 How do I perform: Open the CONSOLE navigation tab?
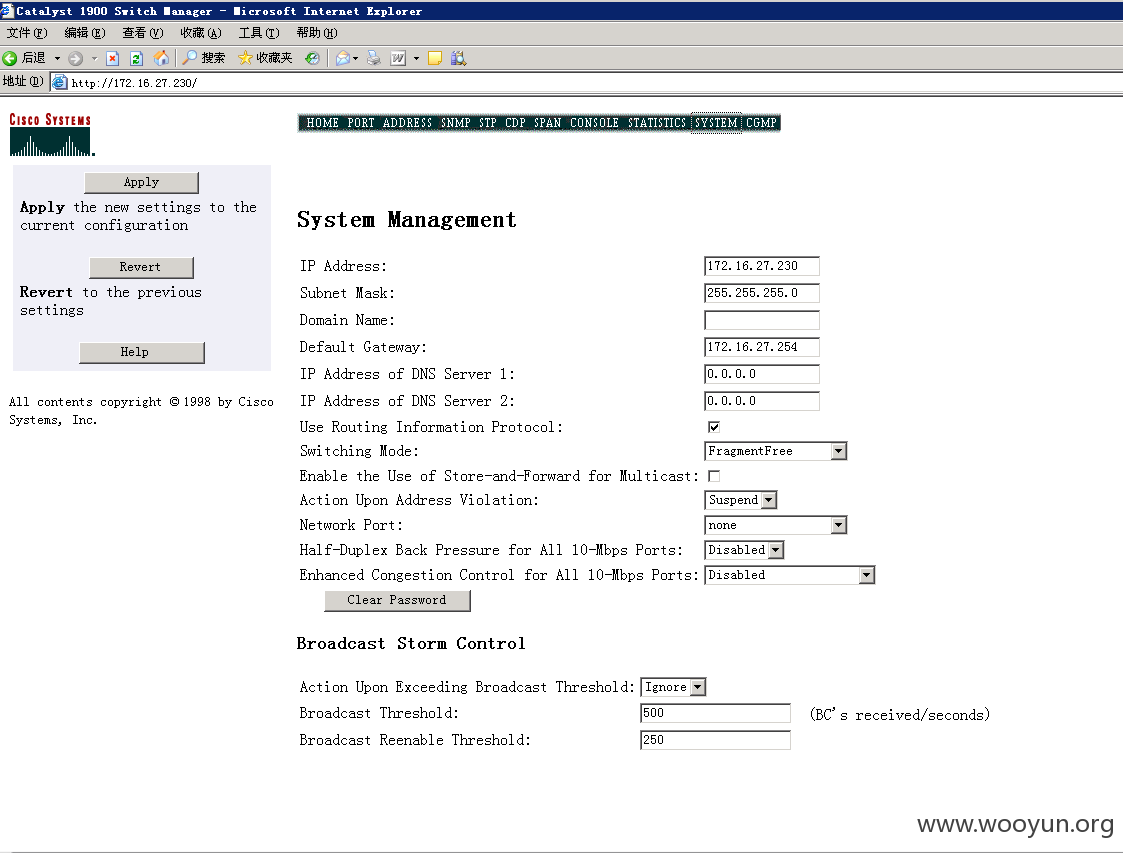[x=594, y=123]
